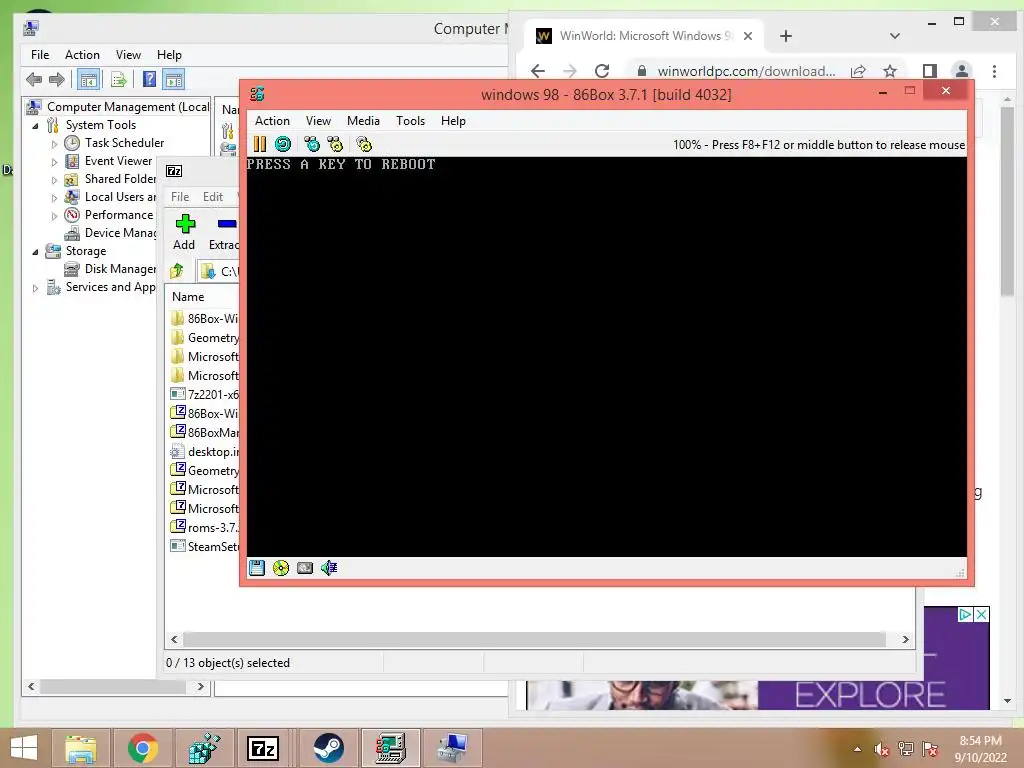
Task: Send Ctrl+Alt+Del in 86Box toolbar
Action: coord(312,144)
